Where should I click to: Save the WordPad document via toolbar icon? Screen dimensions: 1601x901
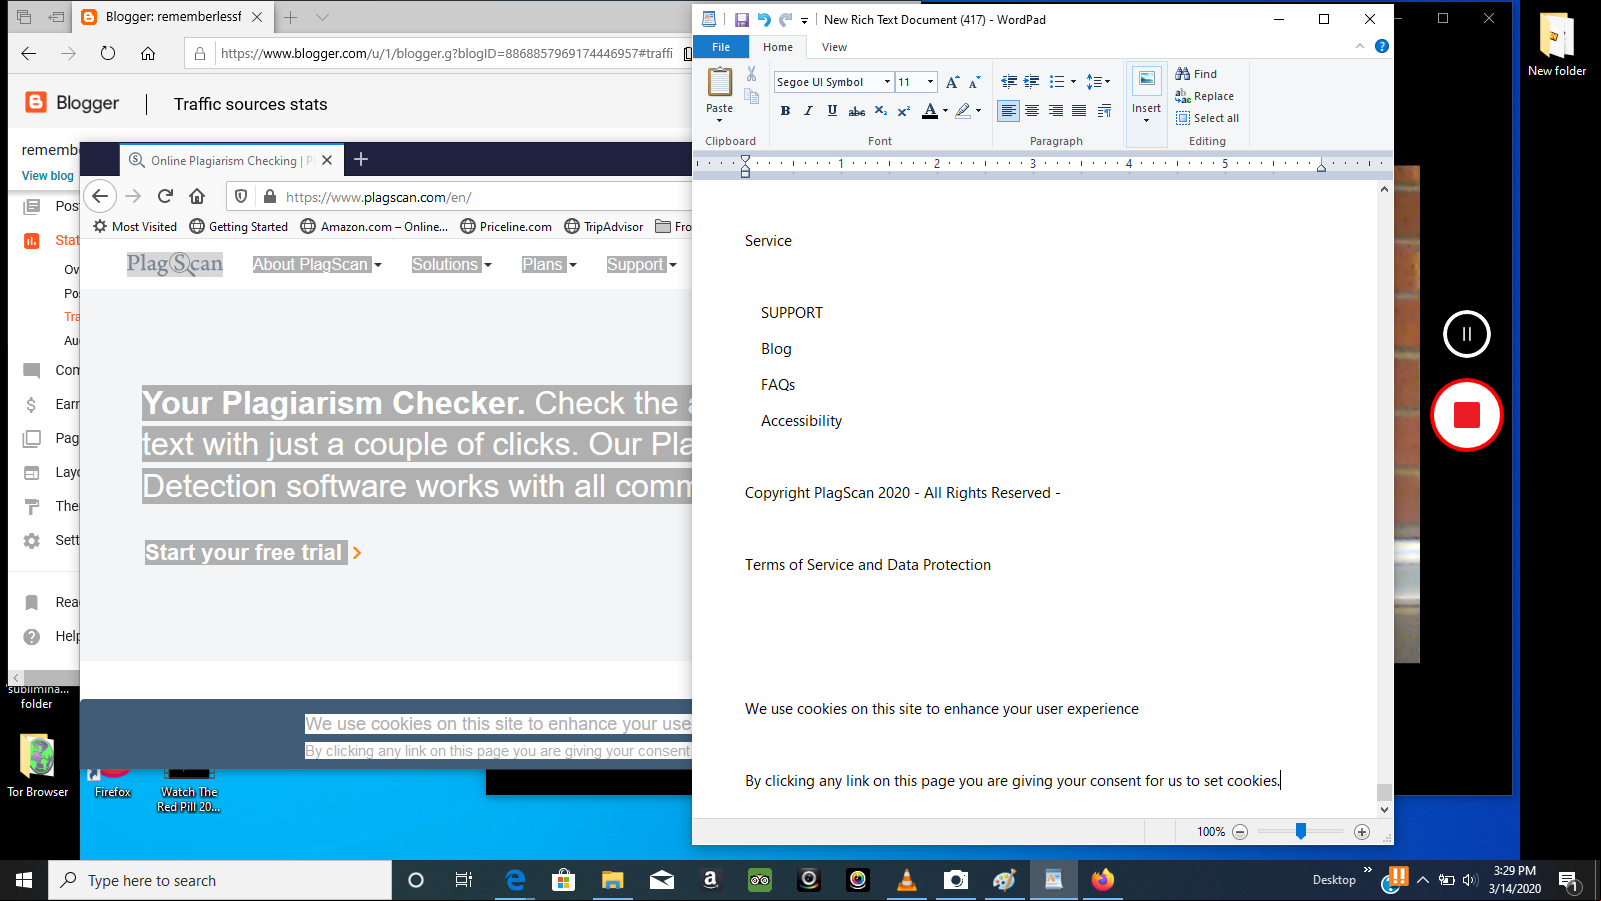pyautogui.click(x=742, y=19)
